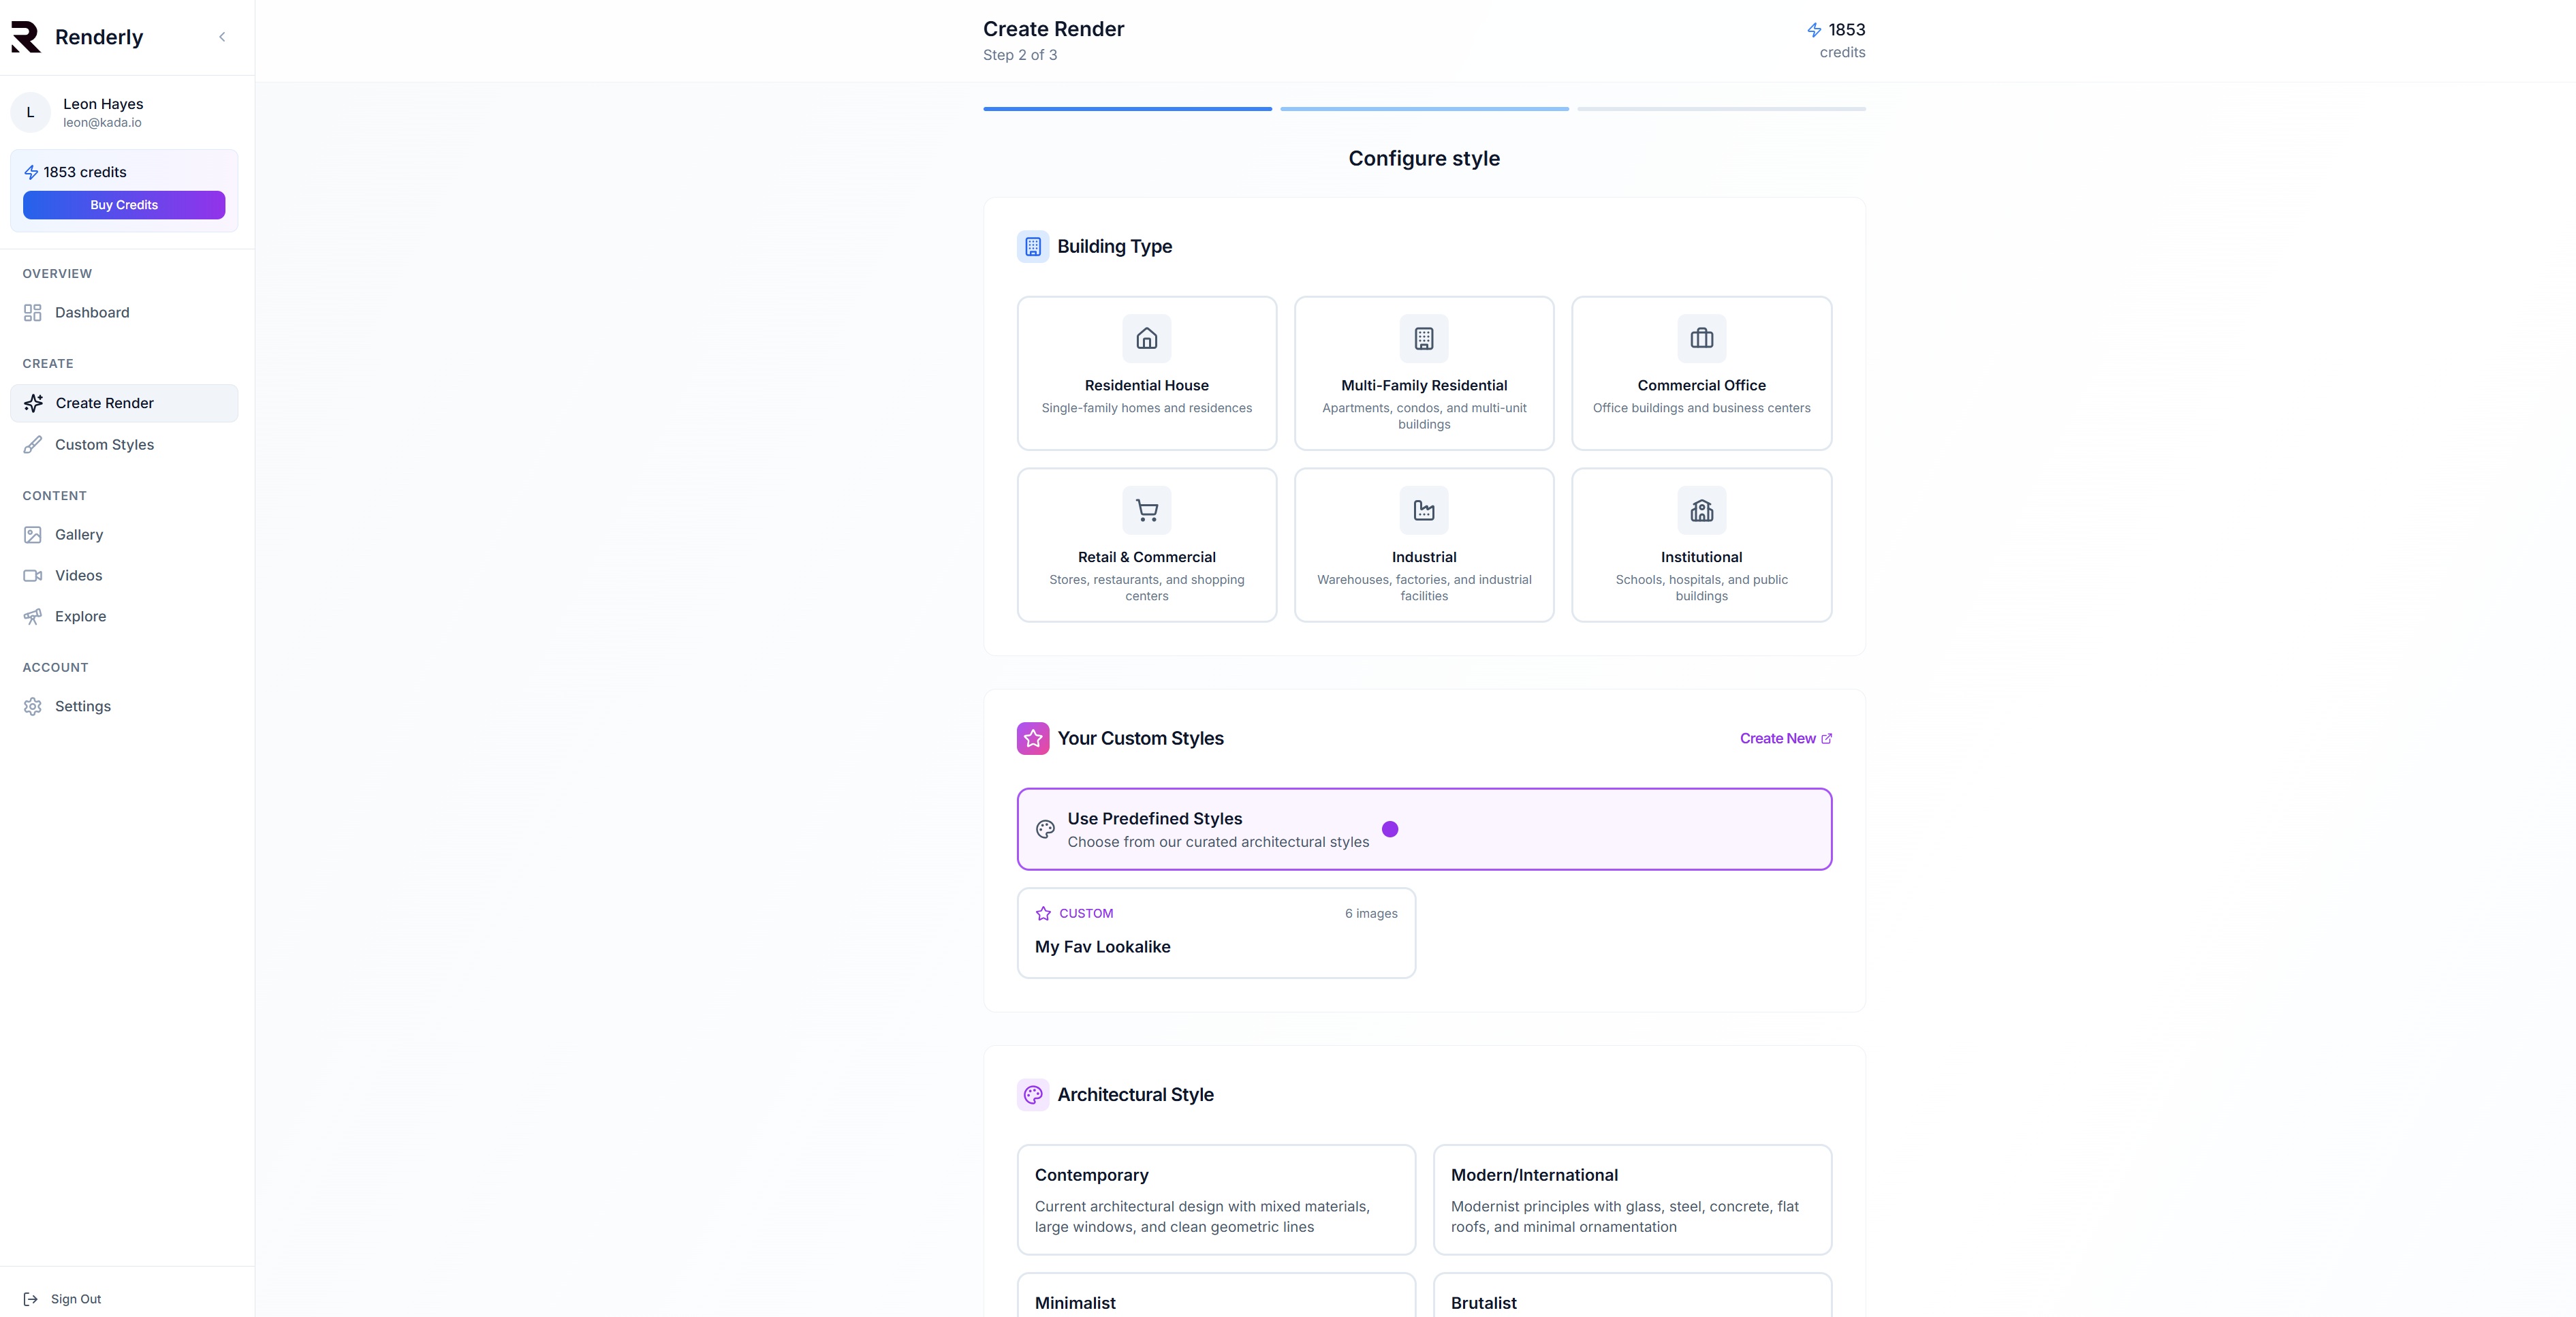2576x1317 pixels.
Task: Click the leon@kada.io email text
Action: [102, 123]
